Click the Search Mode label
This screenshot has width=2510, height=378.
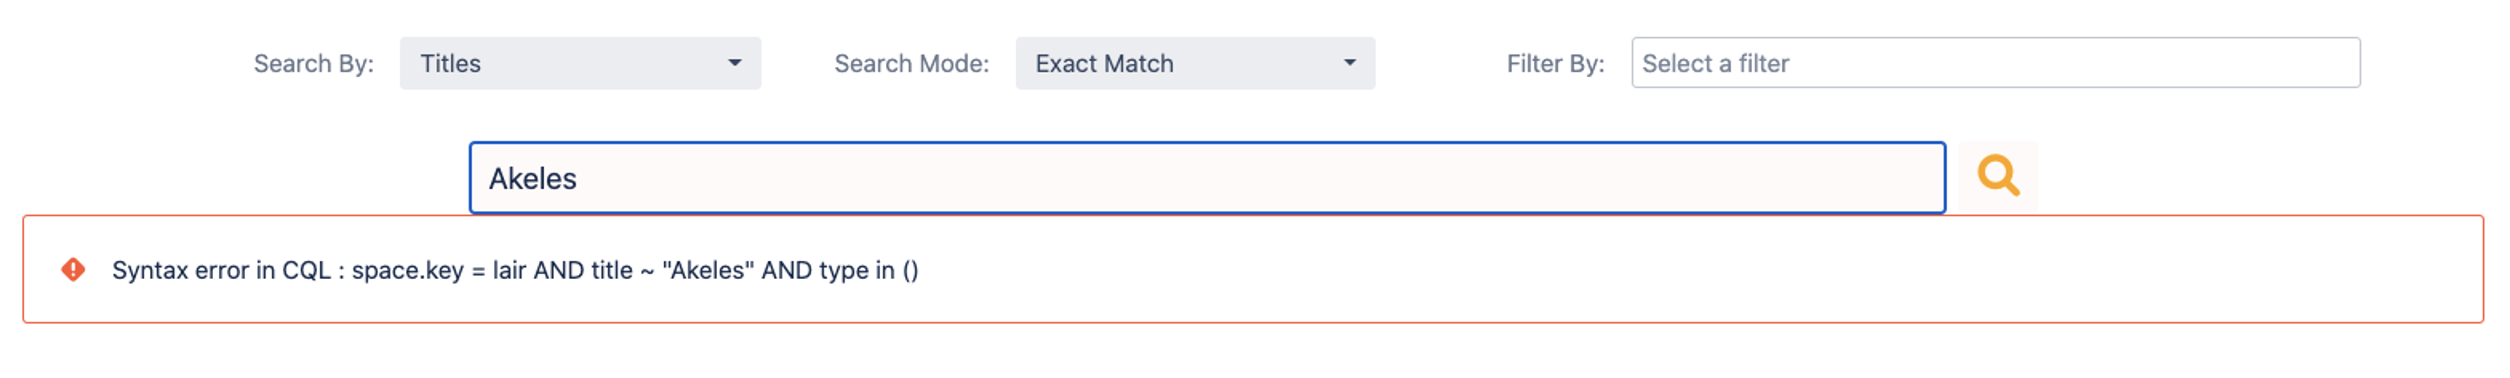[x=911, y=64]
